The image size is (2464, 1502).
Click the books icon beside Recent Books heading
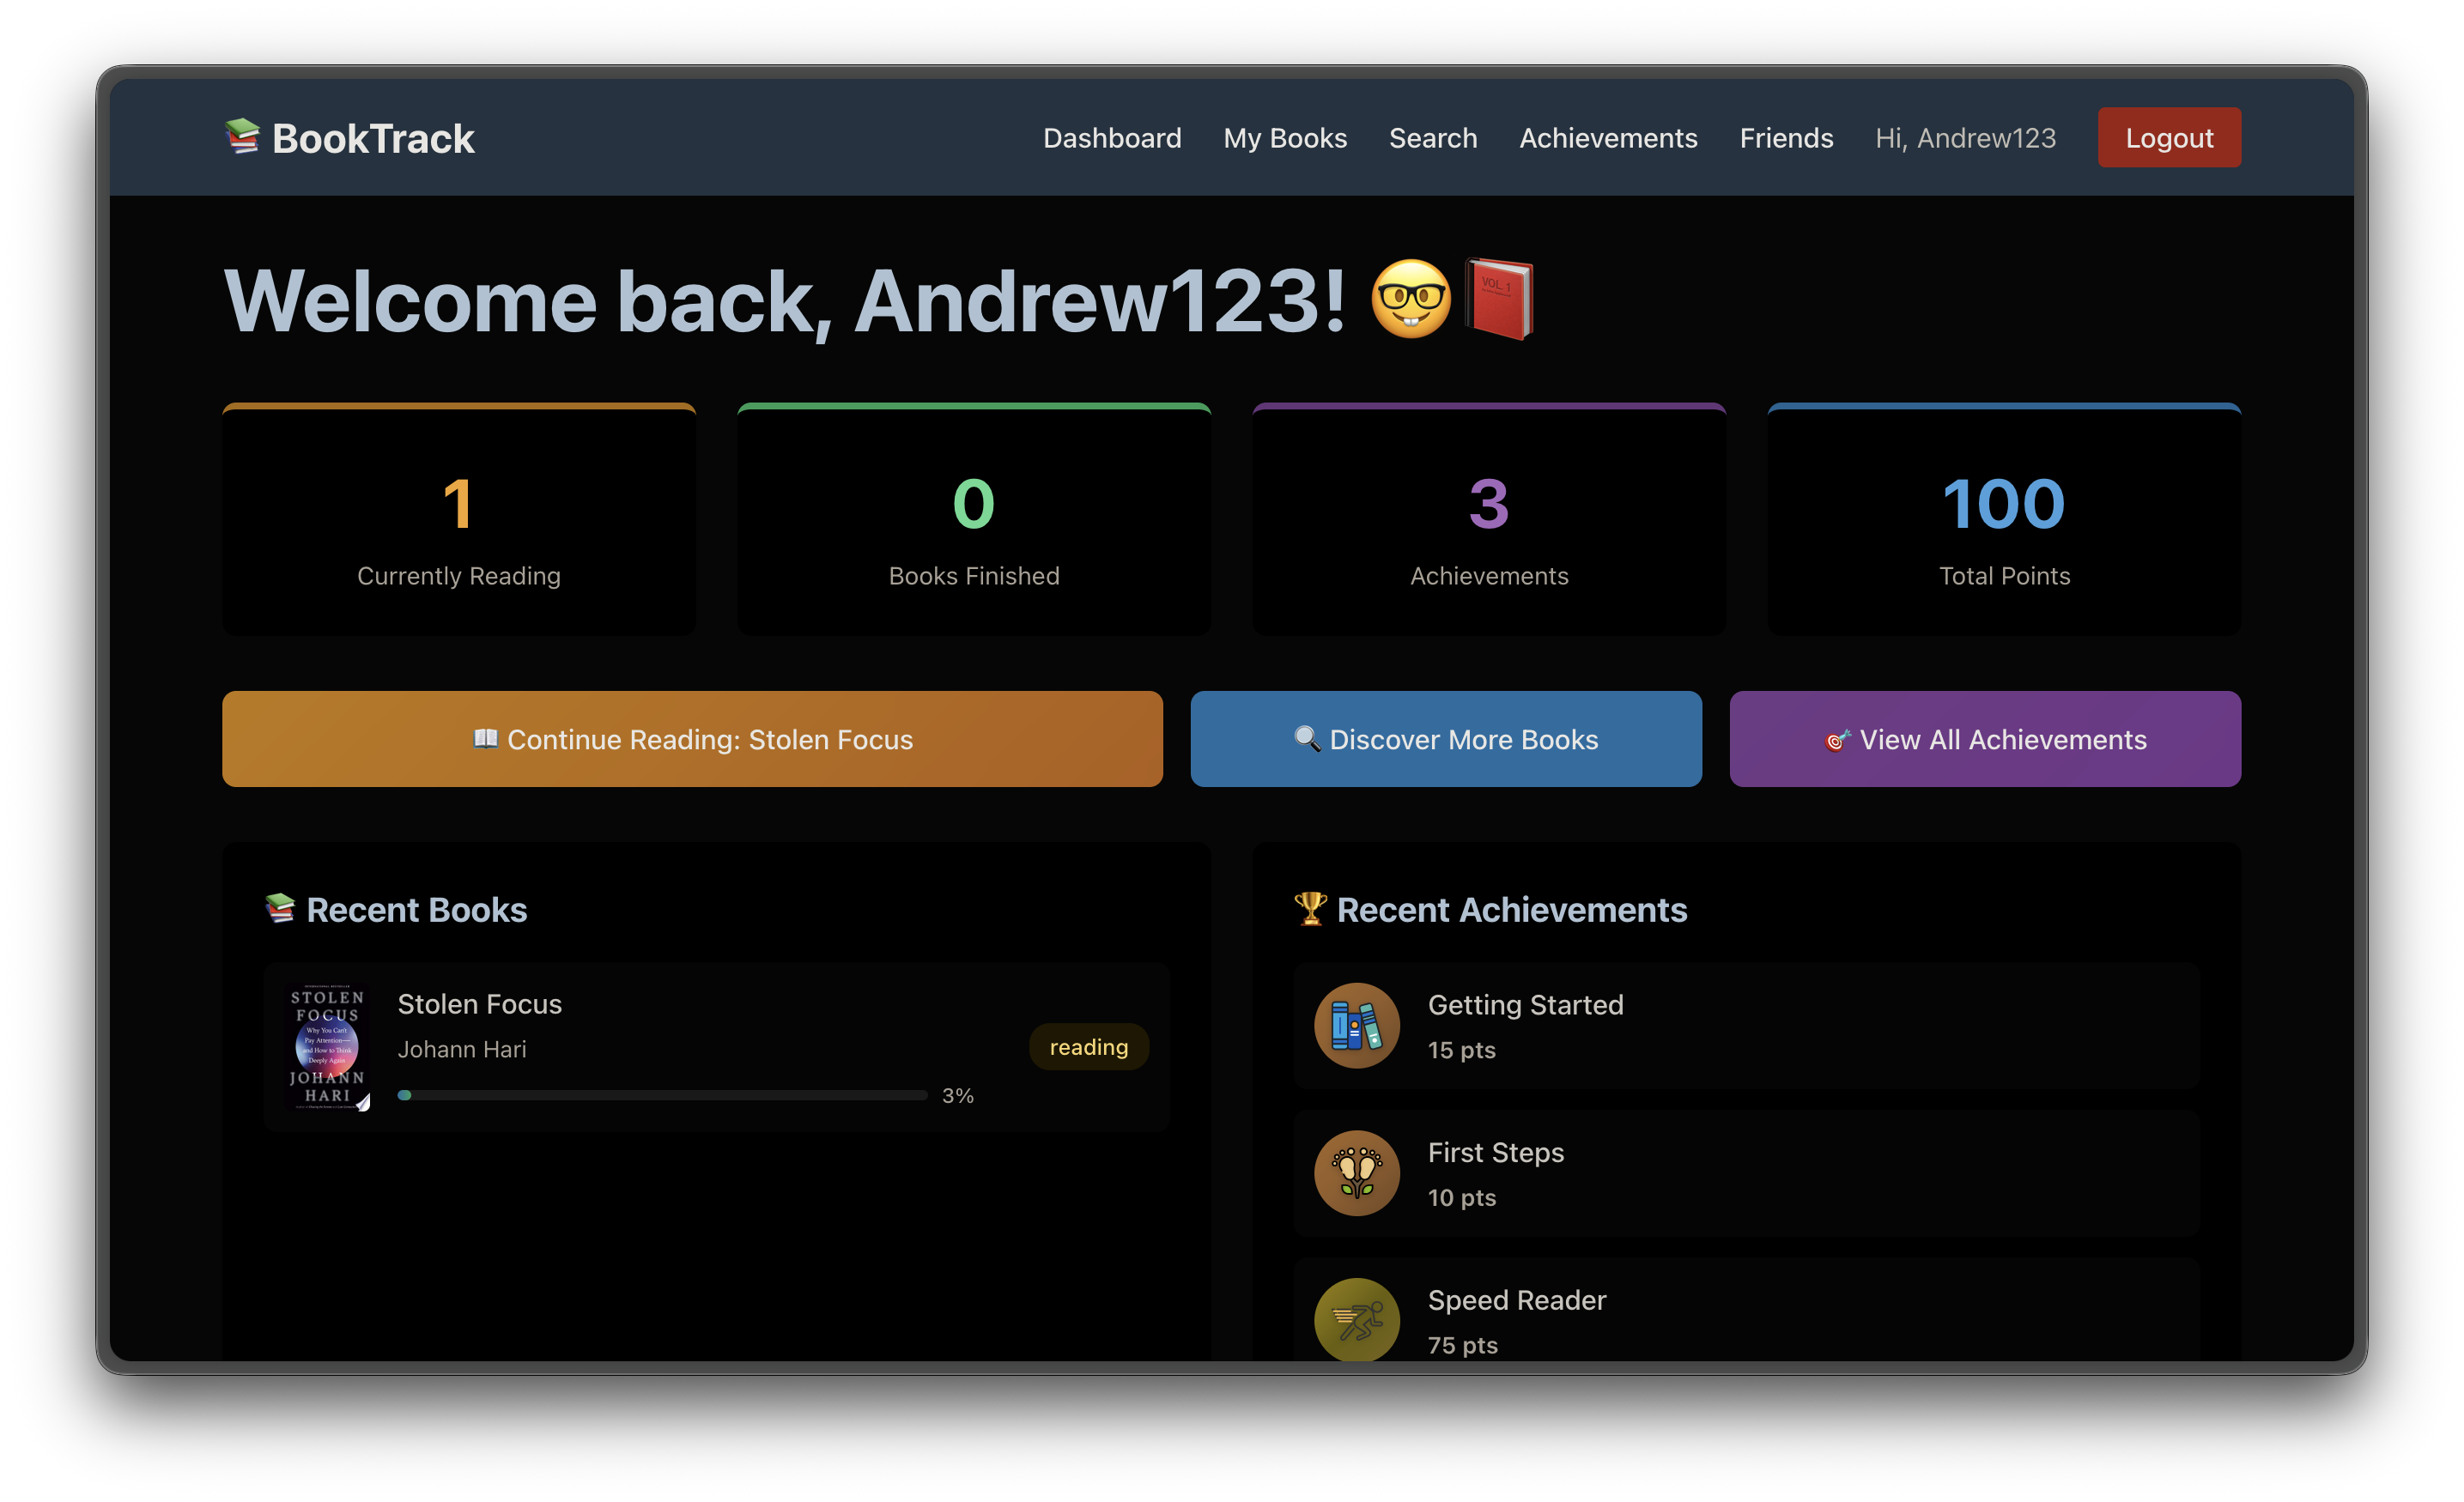coord(280,909)
